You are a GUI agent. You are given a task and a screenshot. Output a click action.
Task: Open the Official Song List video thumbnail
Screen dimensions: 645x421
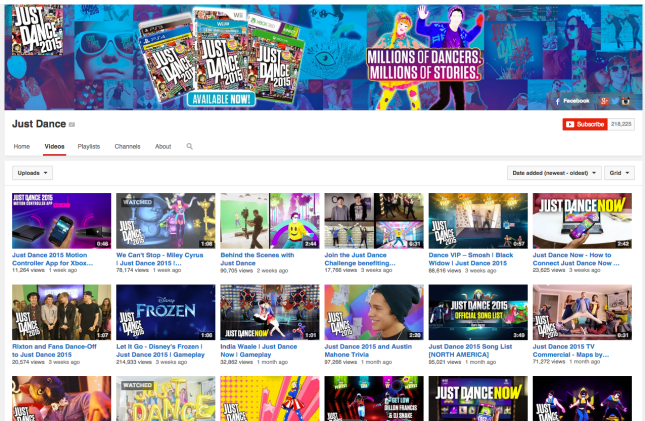point(477,312)
